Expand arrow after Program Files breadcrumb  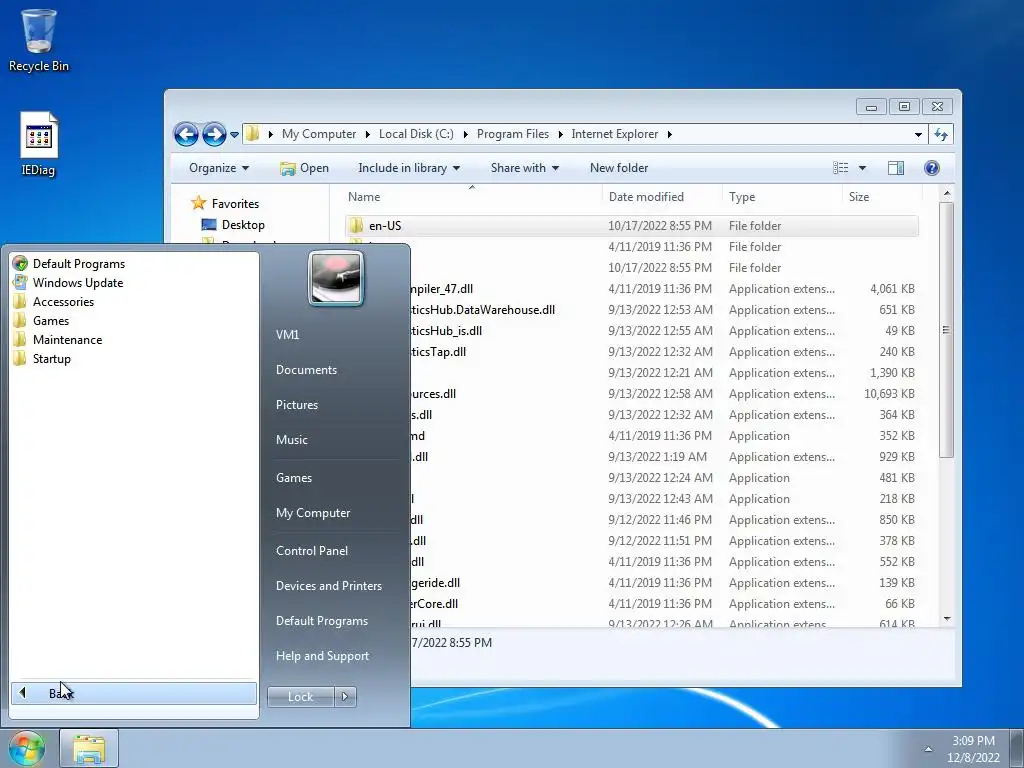point(560,135)
